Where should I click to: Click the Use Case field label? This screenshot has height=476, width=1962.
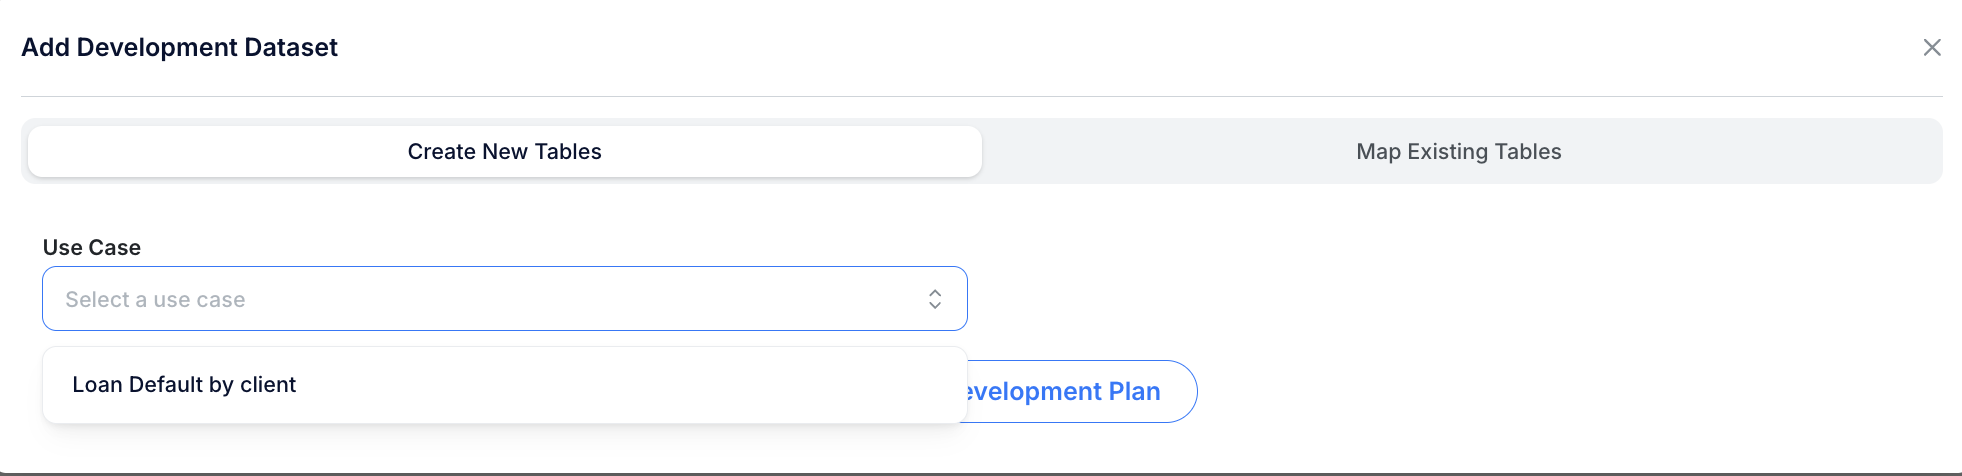click(92, 248)
